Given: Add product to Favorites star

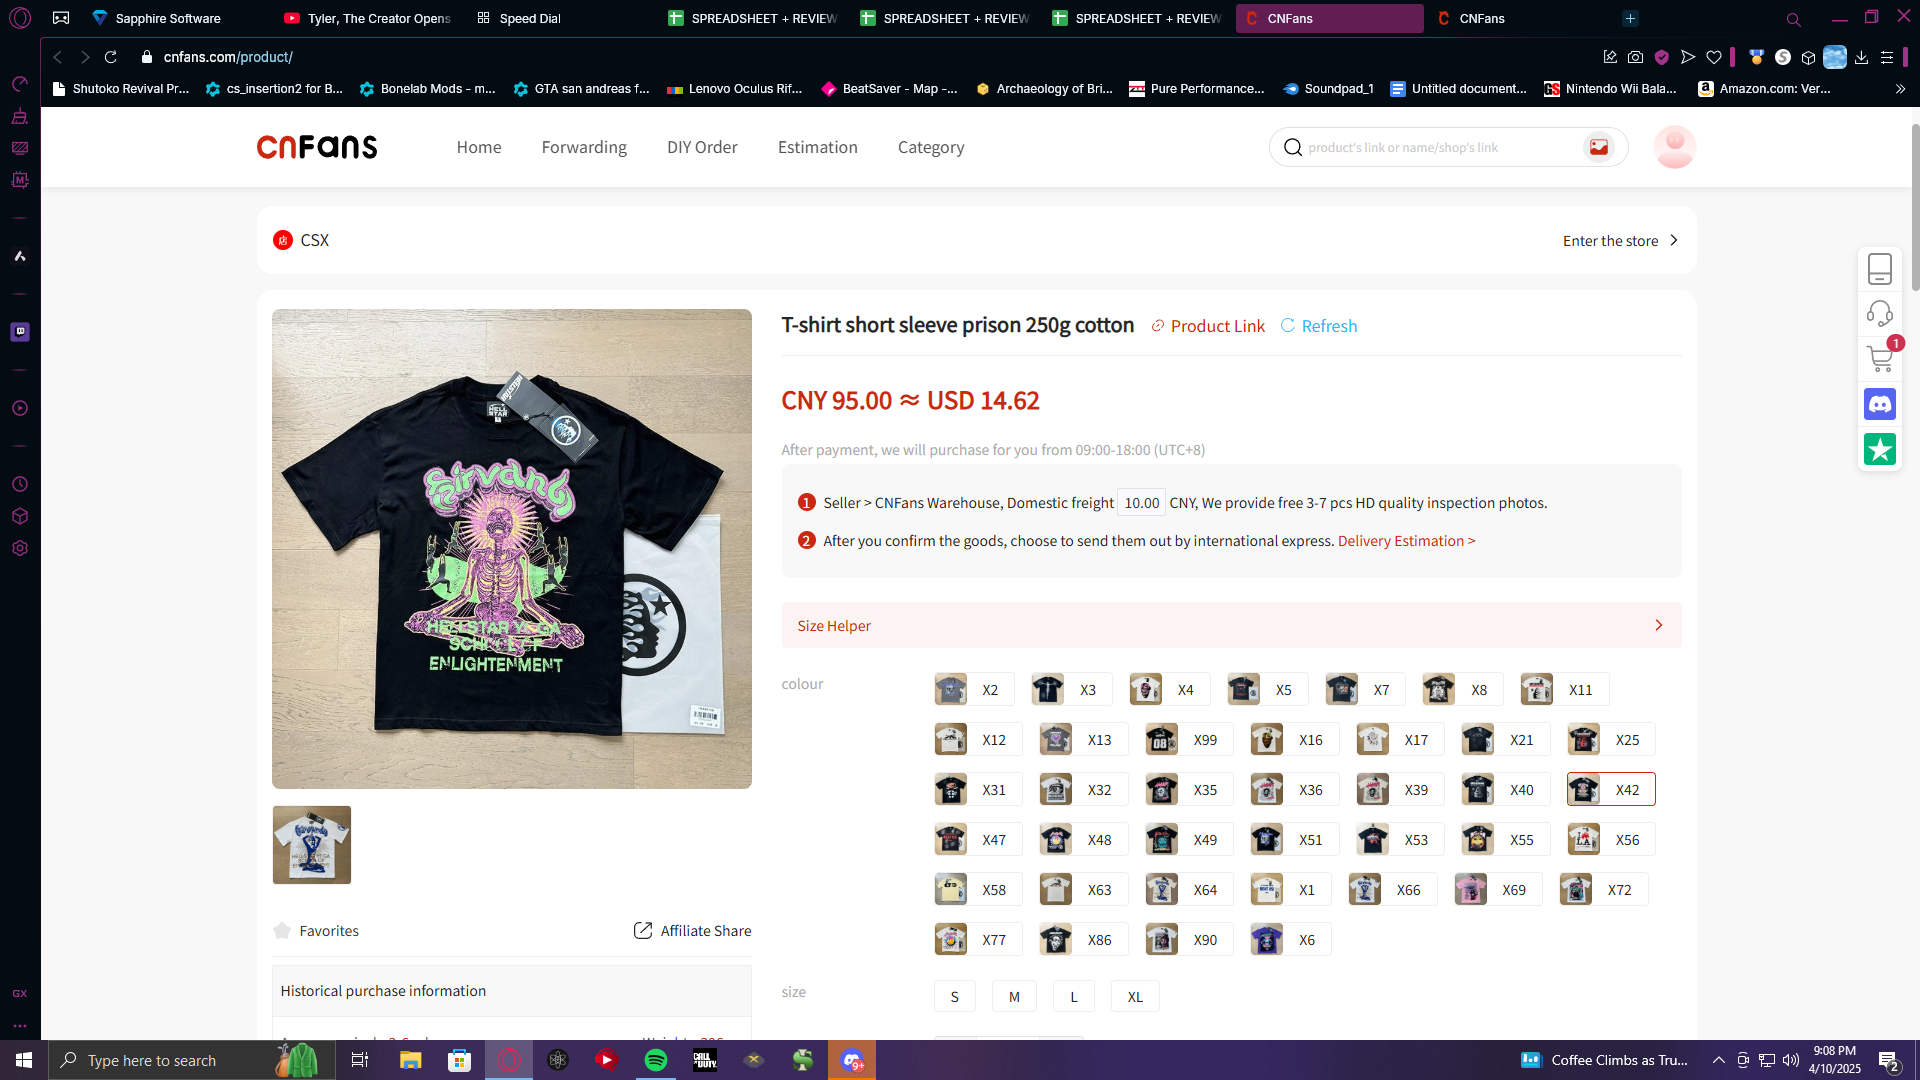Looking at the screenshot, I should coord(282,930).
